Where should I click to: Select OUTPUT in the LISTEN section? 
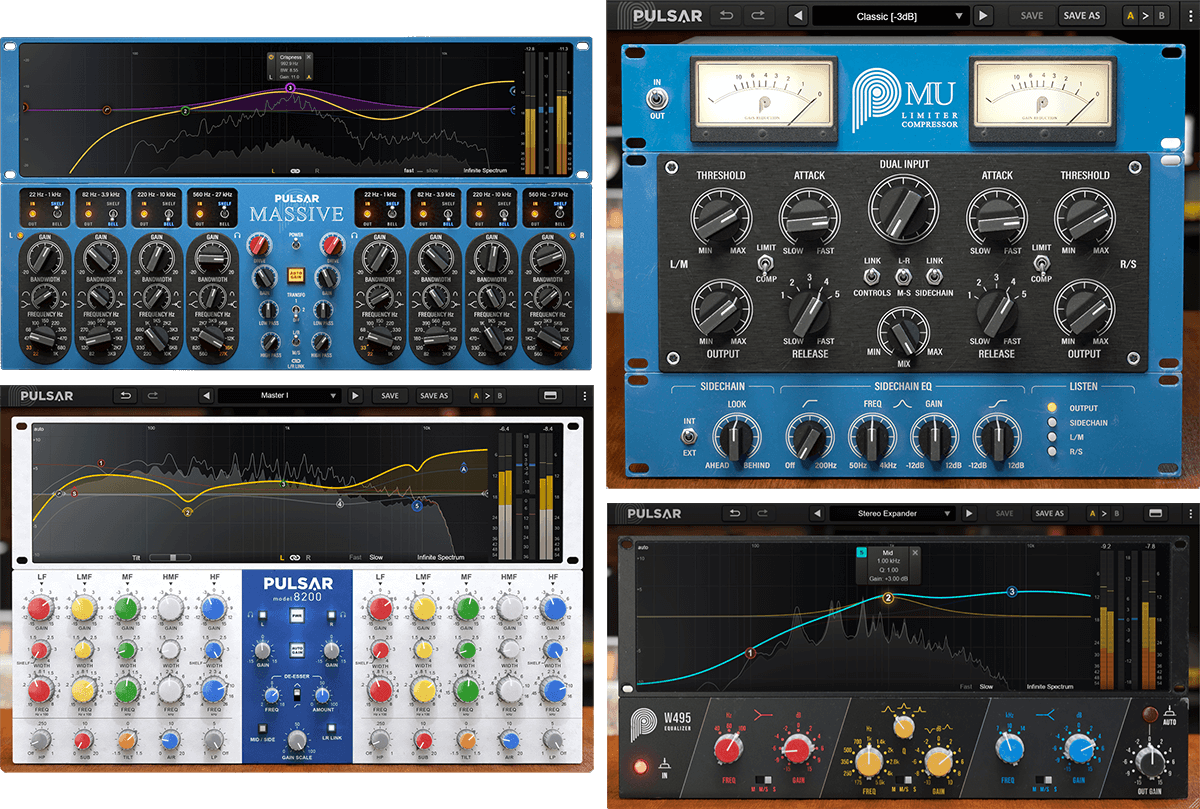(x=1052, y=407)
